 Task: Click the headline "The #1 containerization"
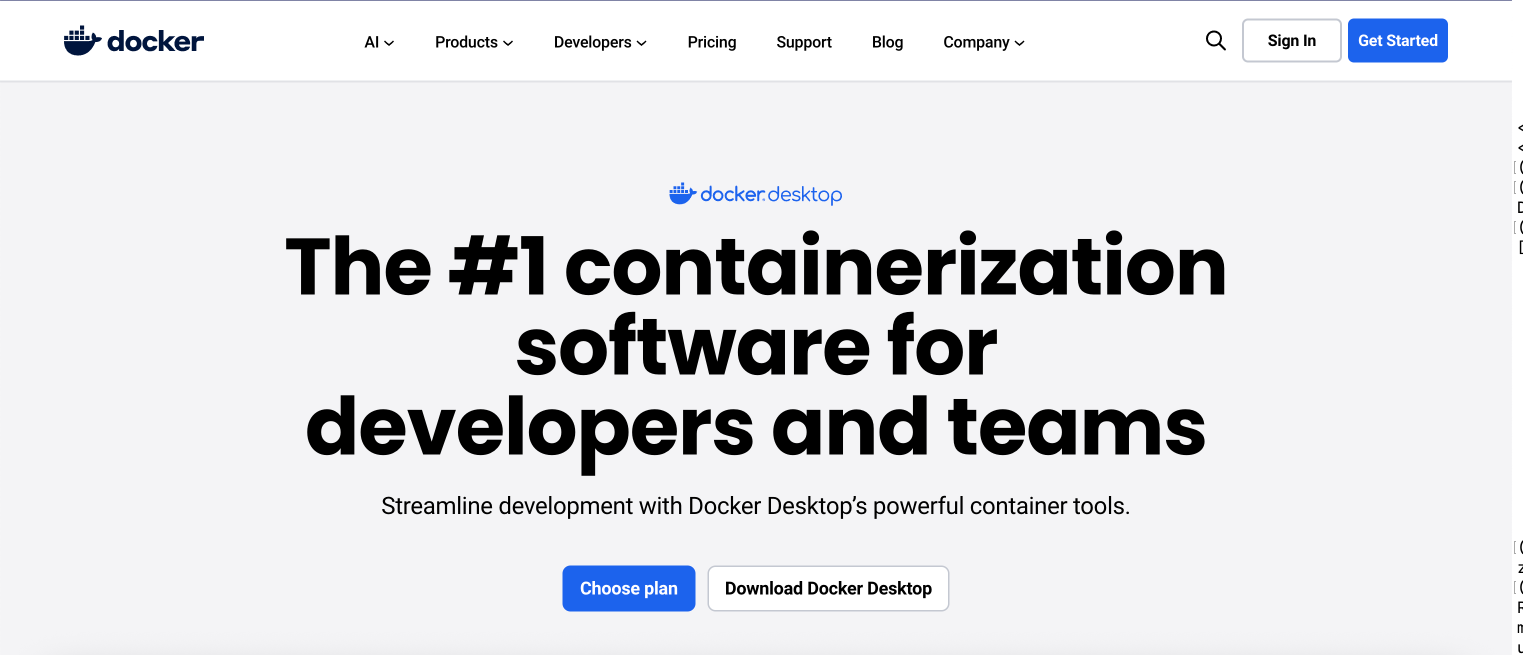756,268
